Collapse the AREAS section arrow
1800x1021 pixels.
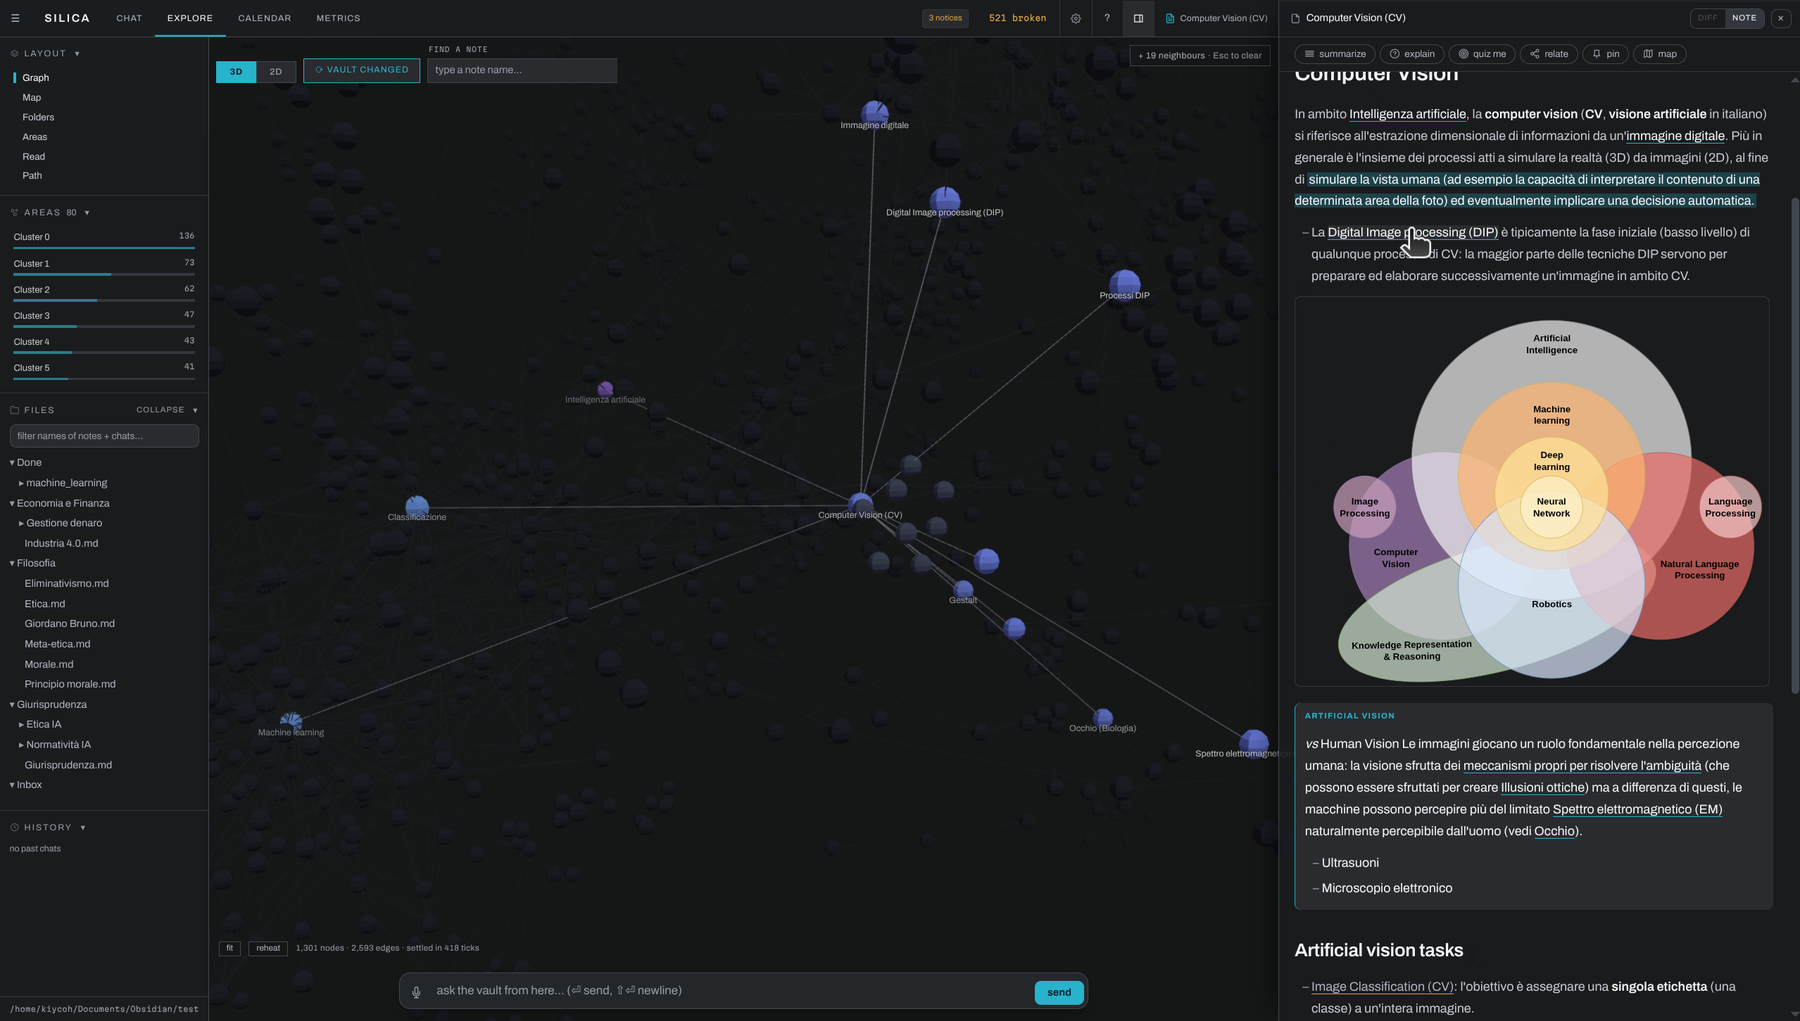pyautogui.click(x=87, y=213)
